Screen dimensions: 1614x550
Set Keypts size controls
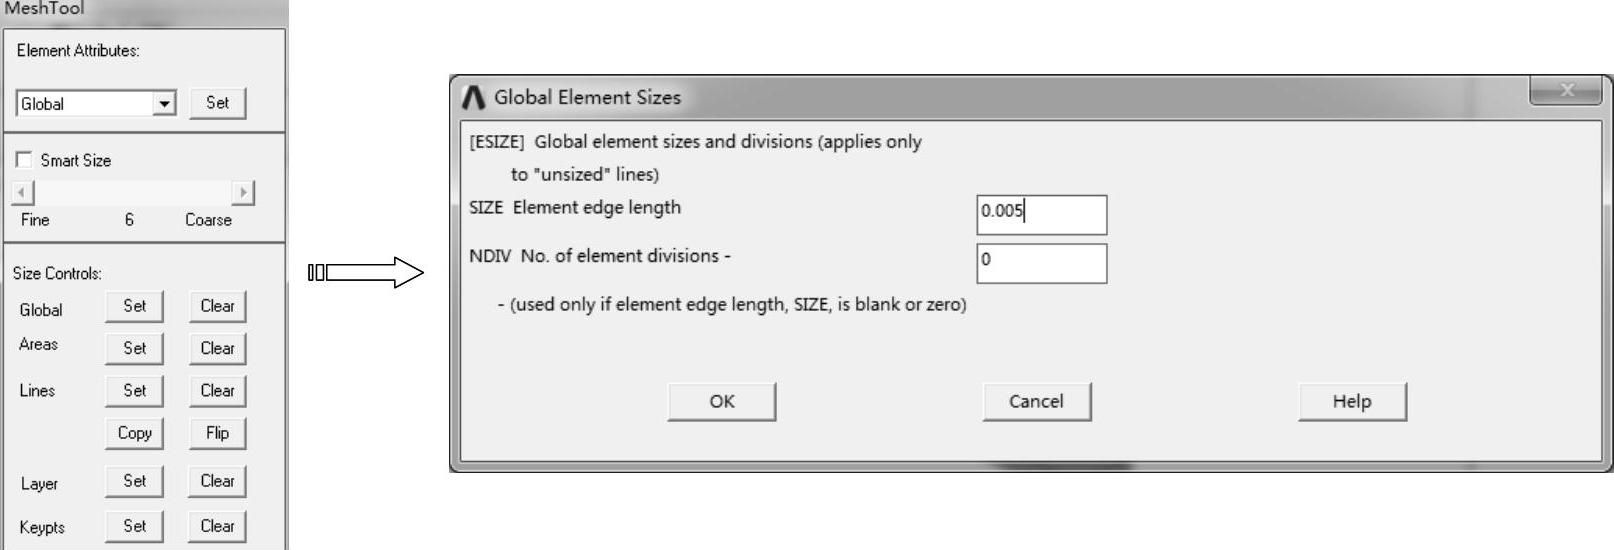pos(134,526)
